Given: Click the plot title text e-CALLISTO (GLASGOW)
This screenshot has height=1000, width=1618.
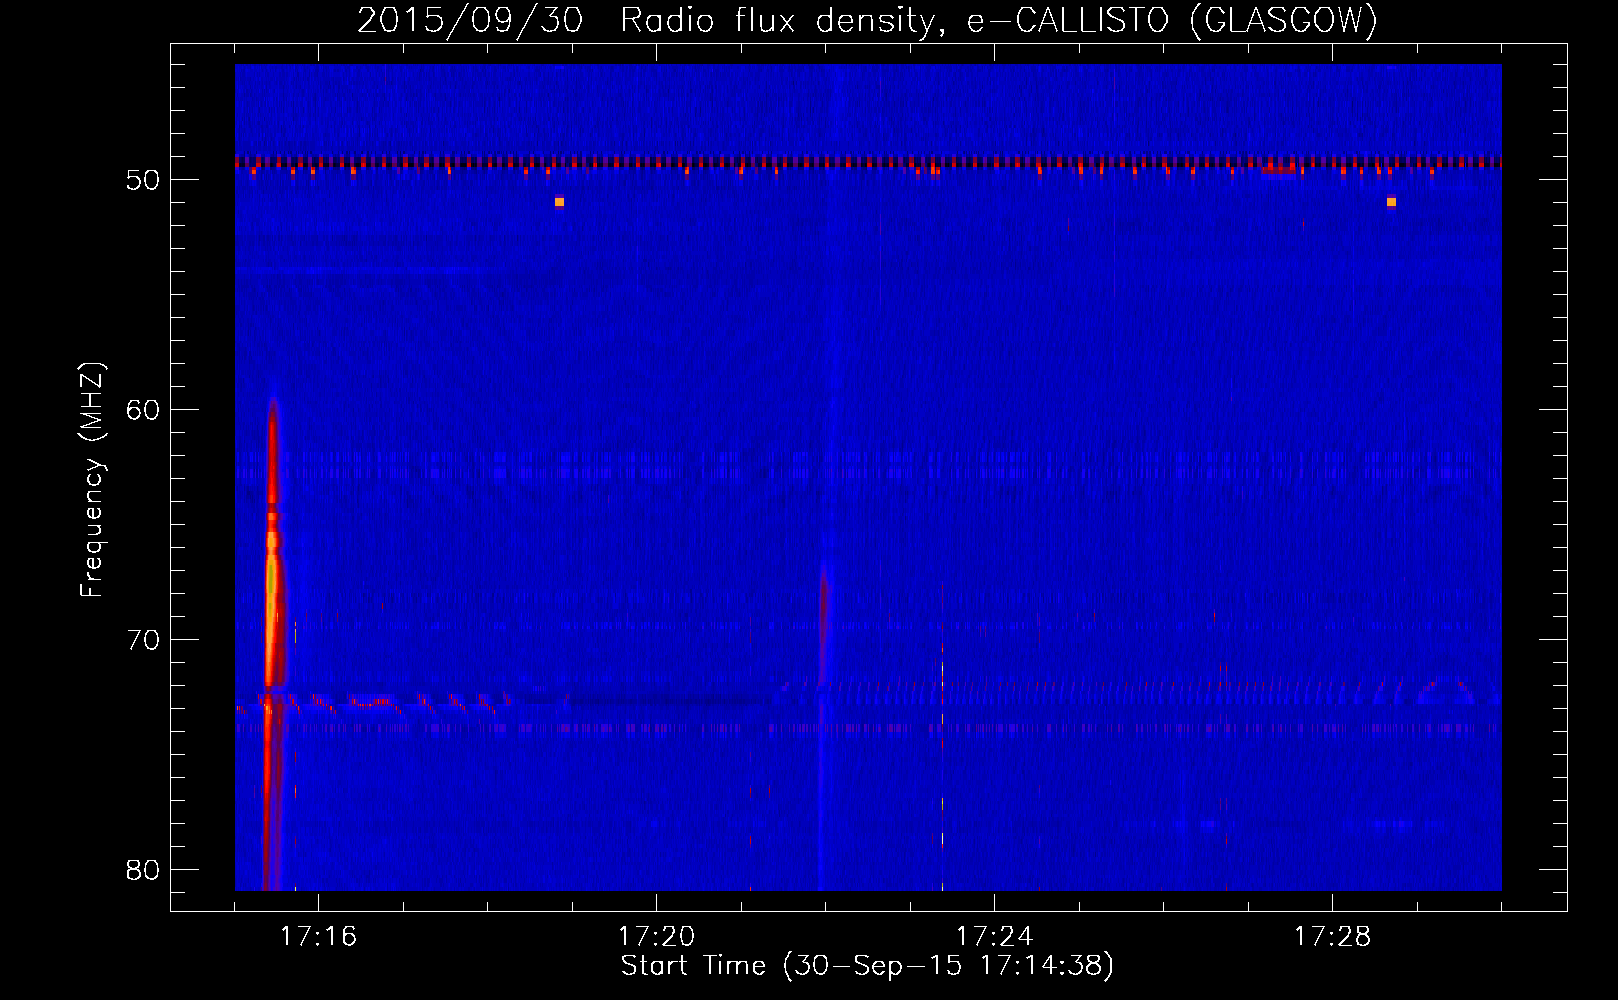Looking at the screenshot, I should coord(1172,20).
